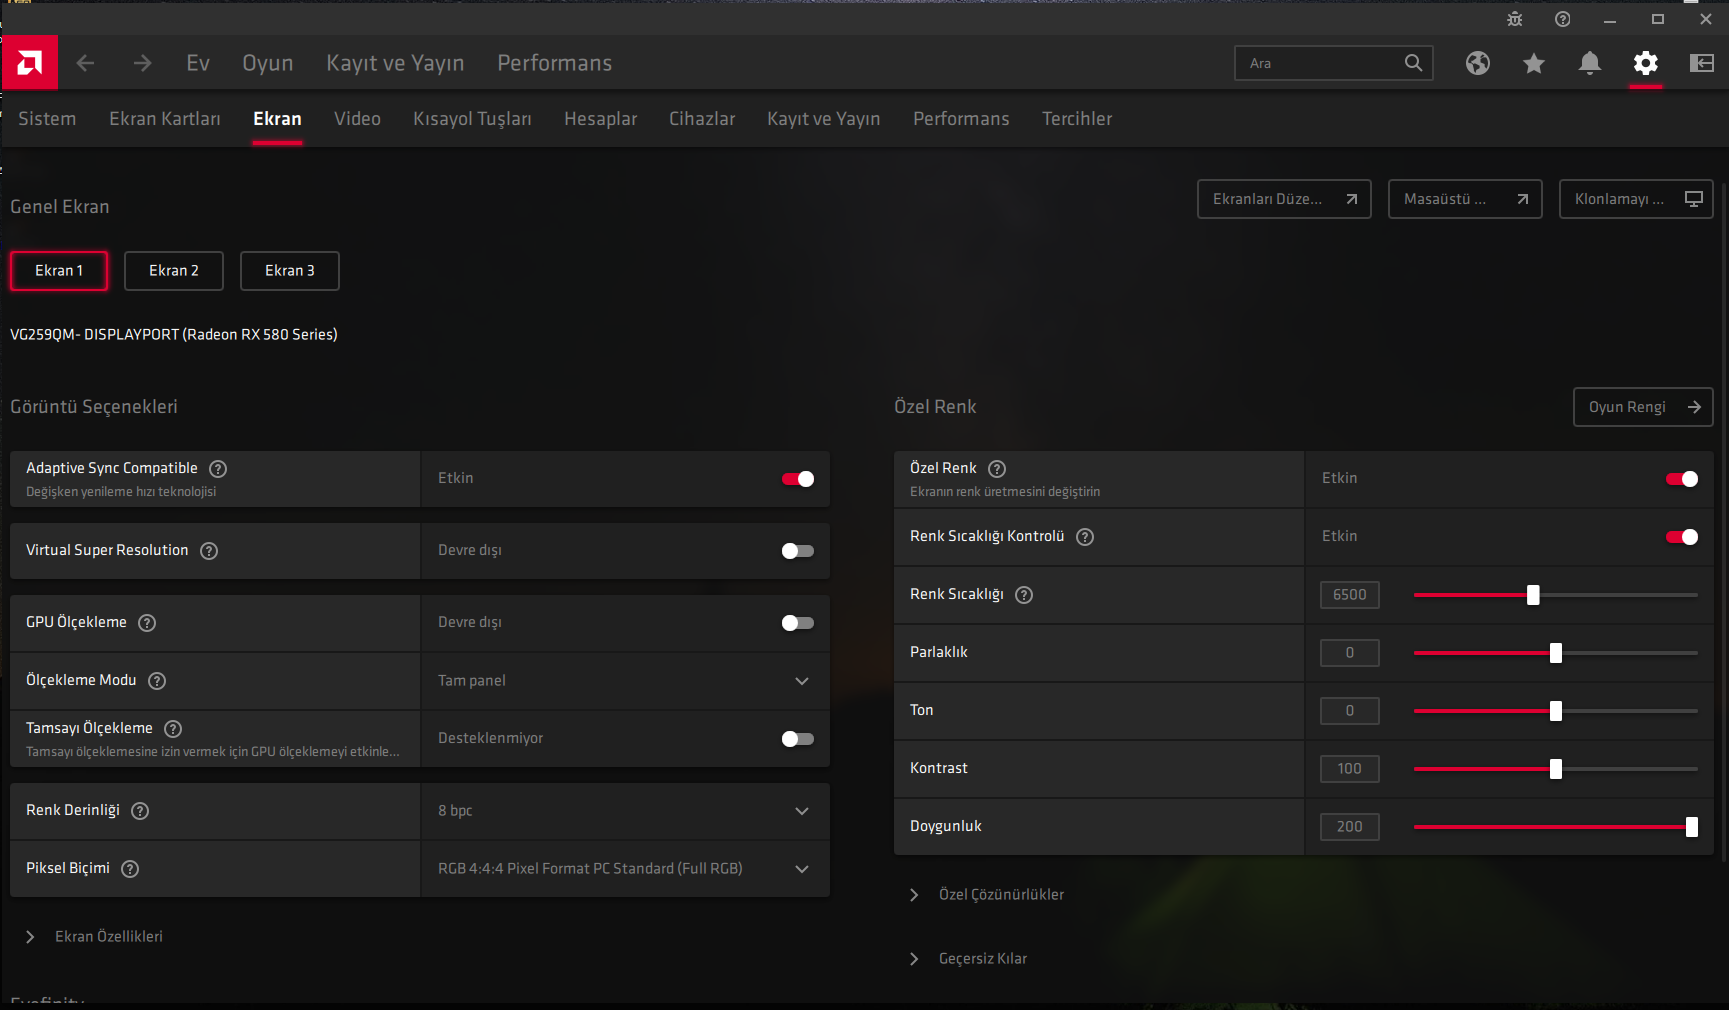Click Doygunluk slider handle

coord(1692,827)
